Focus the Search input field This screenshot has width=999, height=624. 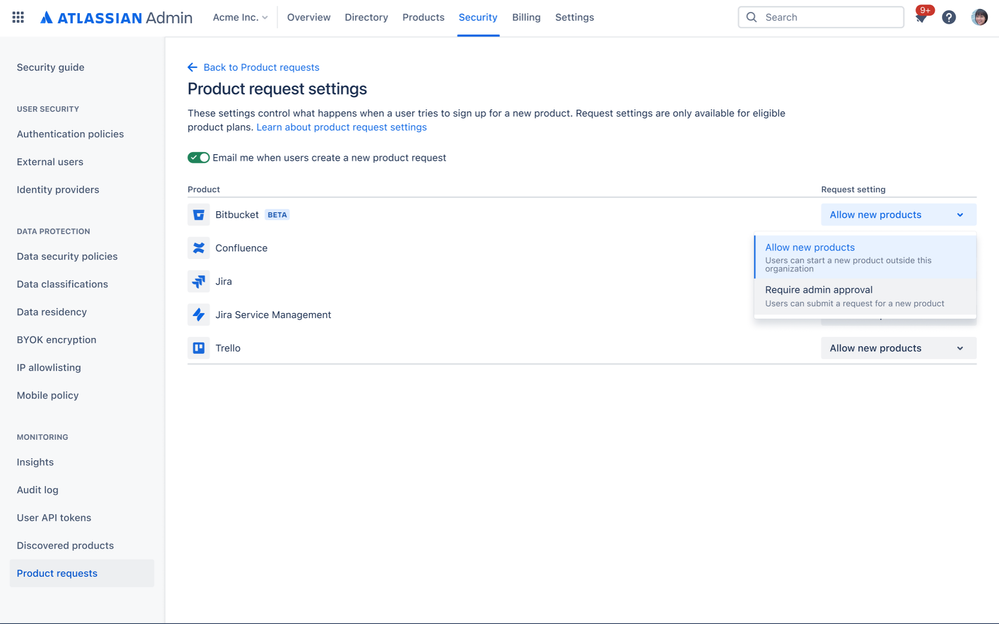click(821, 17)
